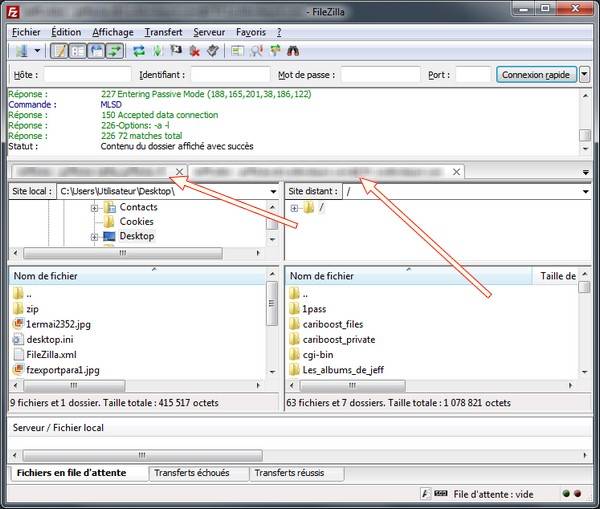Open file search with binoculars icon
The image size is (600, 509).
[x=293, y=51]
